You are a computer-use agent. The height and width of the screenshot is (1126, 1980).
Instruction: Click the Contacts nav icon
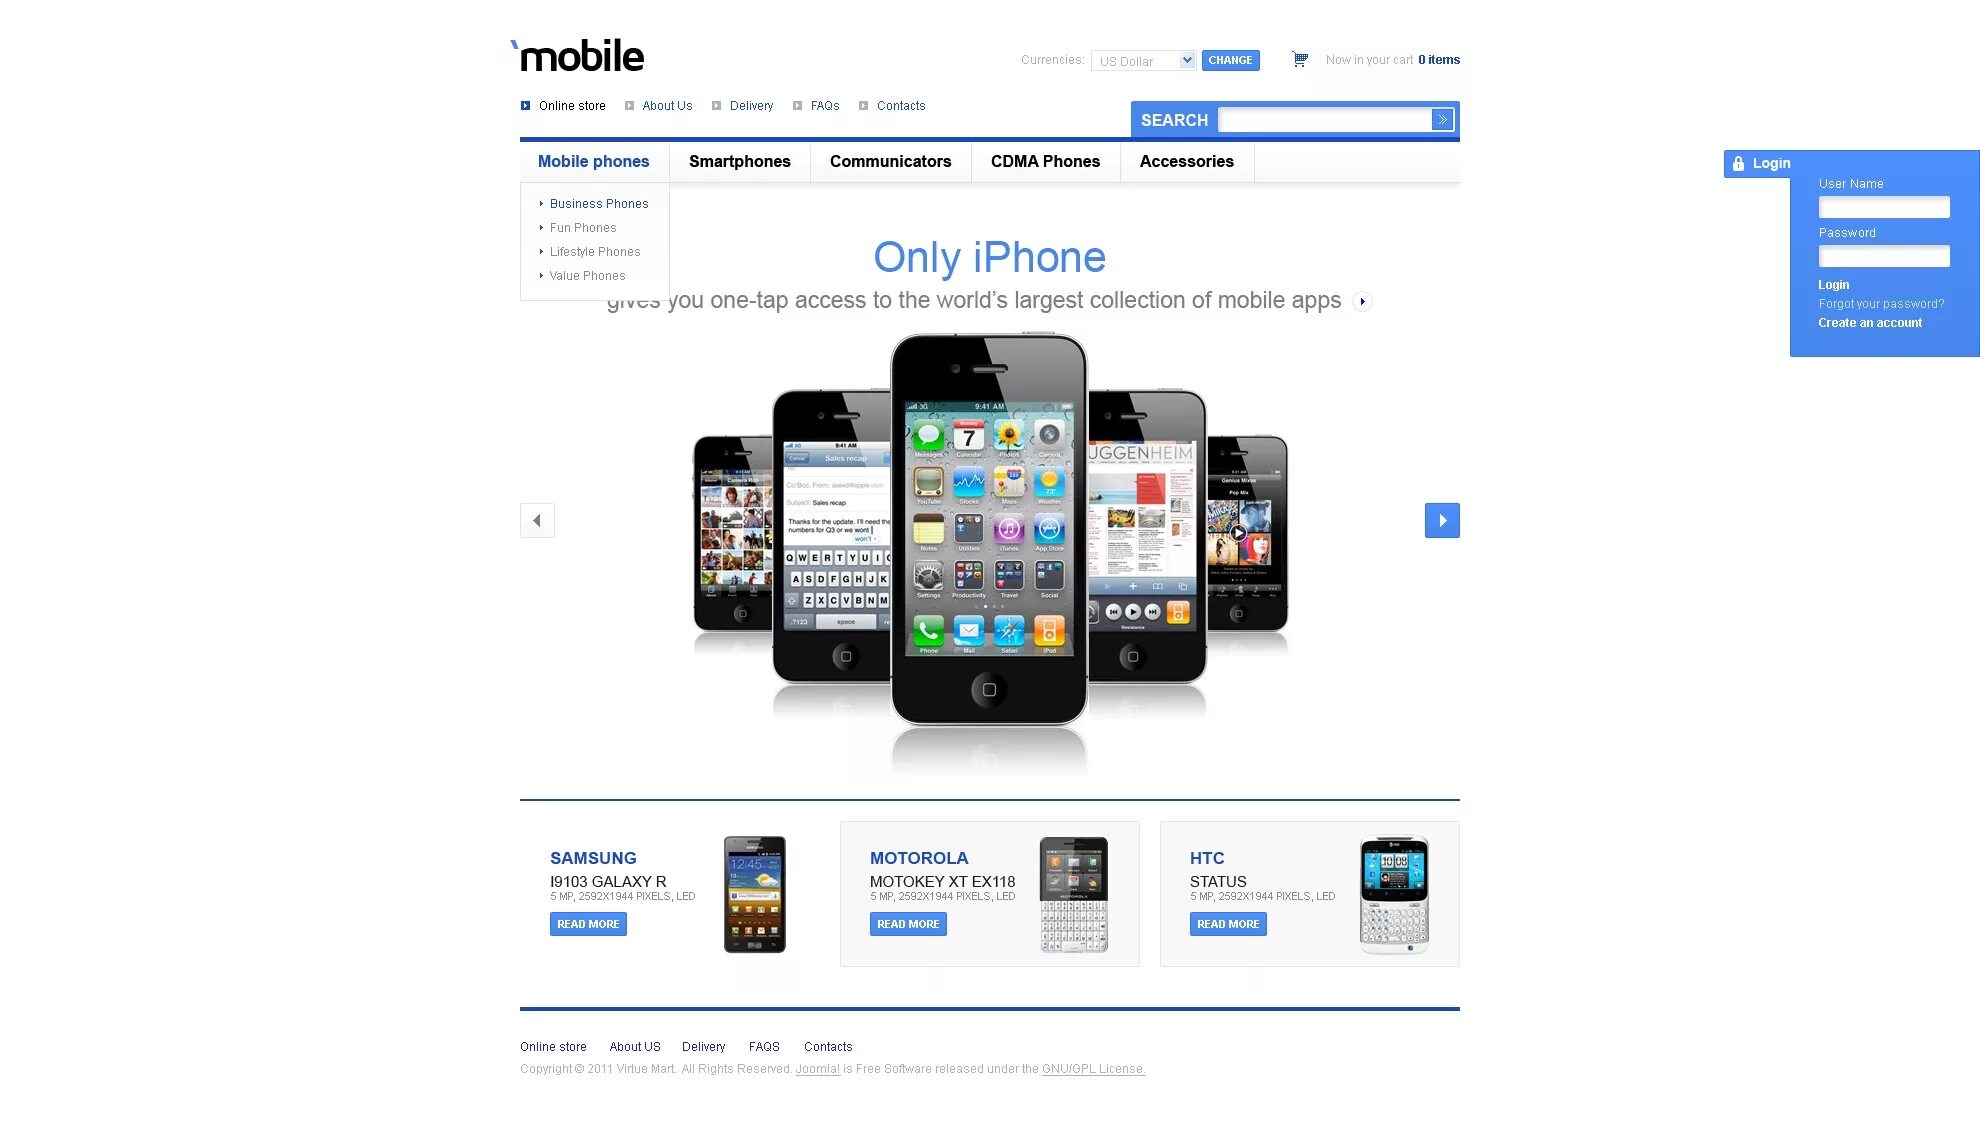861,106
